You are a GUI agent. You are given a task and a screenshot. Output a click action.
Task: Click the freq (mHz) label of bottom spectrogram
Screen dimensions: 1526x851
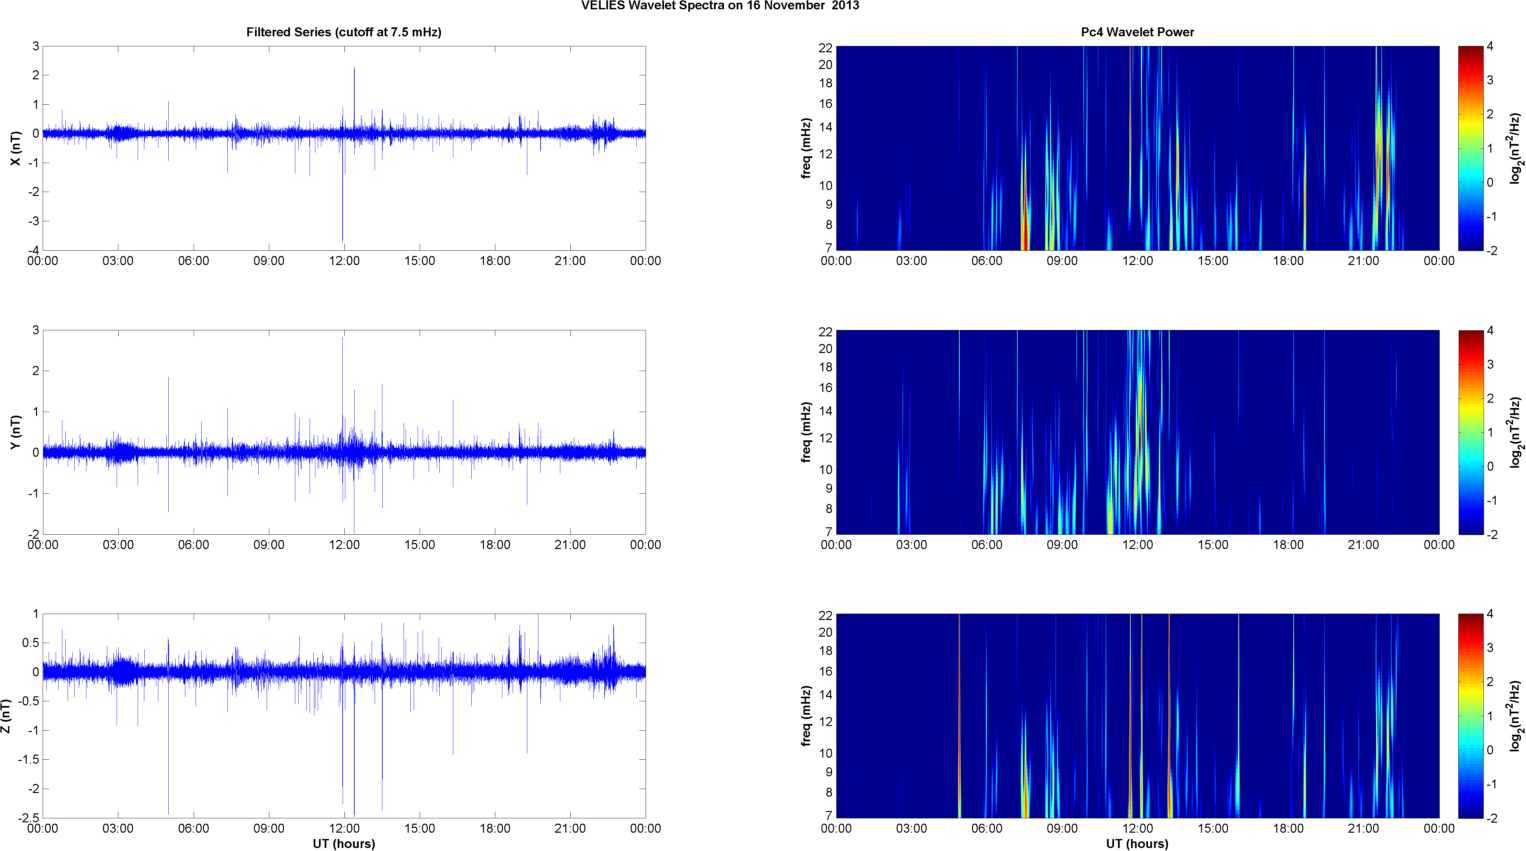point(805,716)
